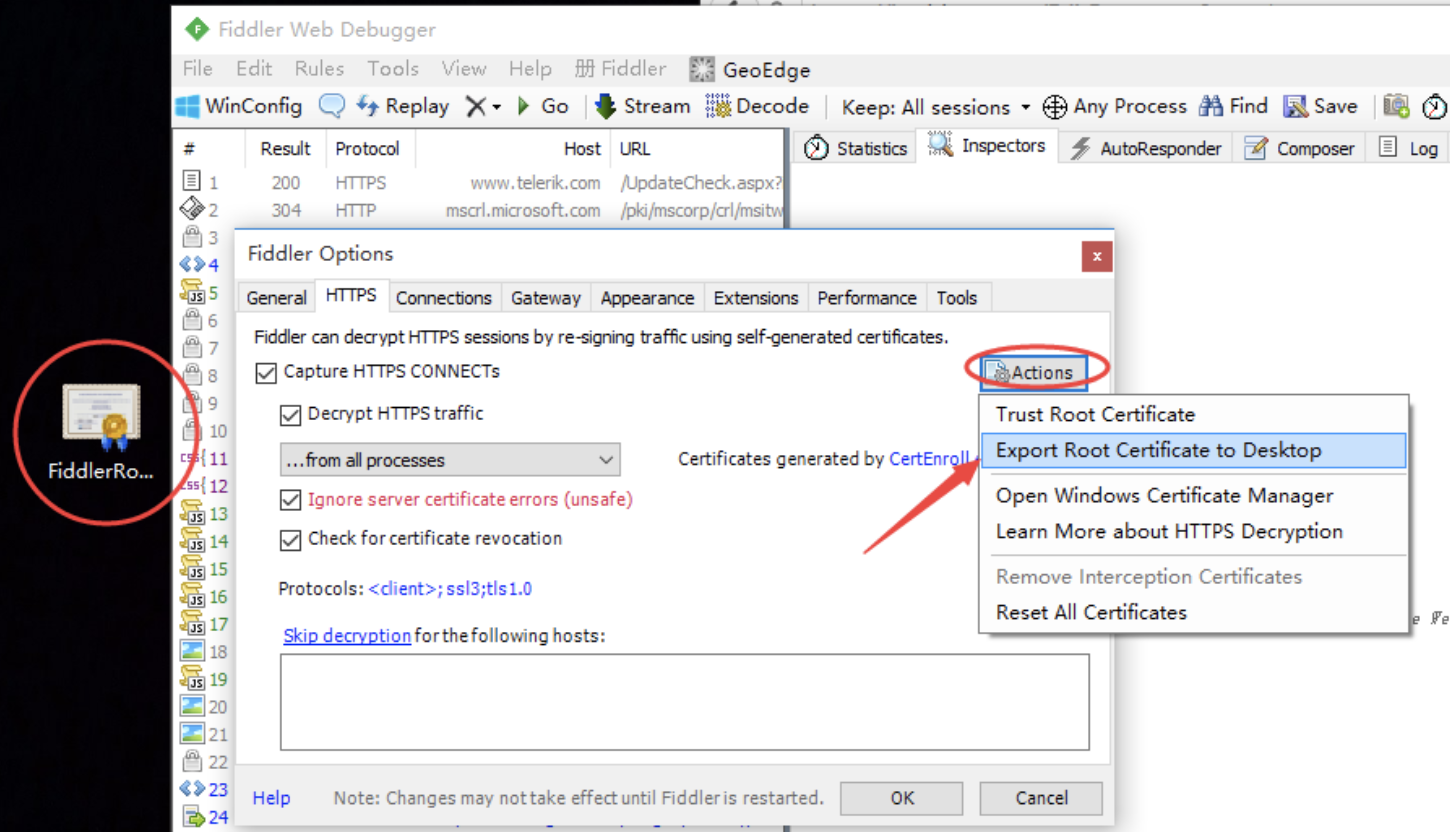This screenshot has height=832, width=1450.
Task: Click the OK button
Action: (x=901, y=798)
